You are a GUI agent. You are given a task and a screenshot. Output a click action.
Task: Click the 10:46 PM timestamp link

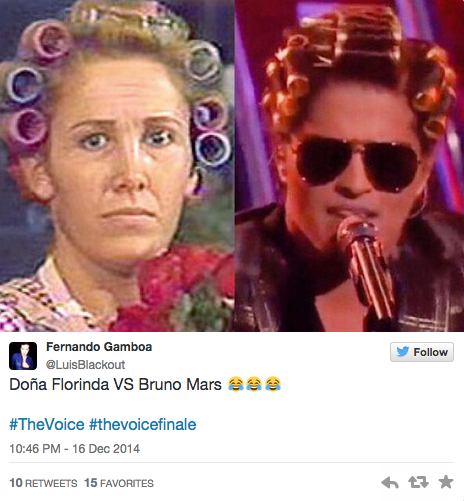(35, 449)
